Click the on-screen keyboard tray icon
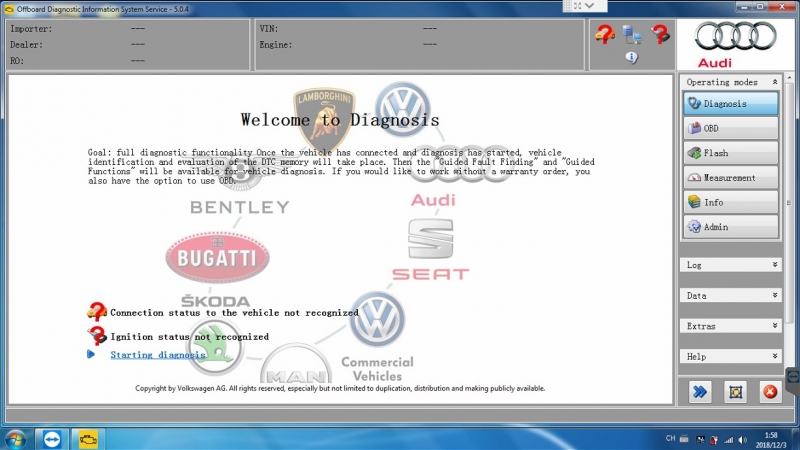 [x=684, y=439]
